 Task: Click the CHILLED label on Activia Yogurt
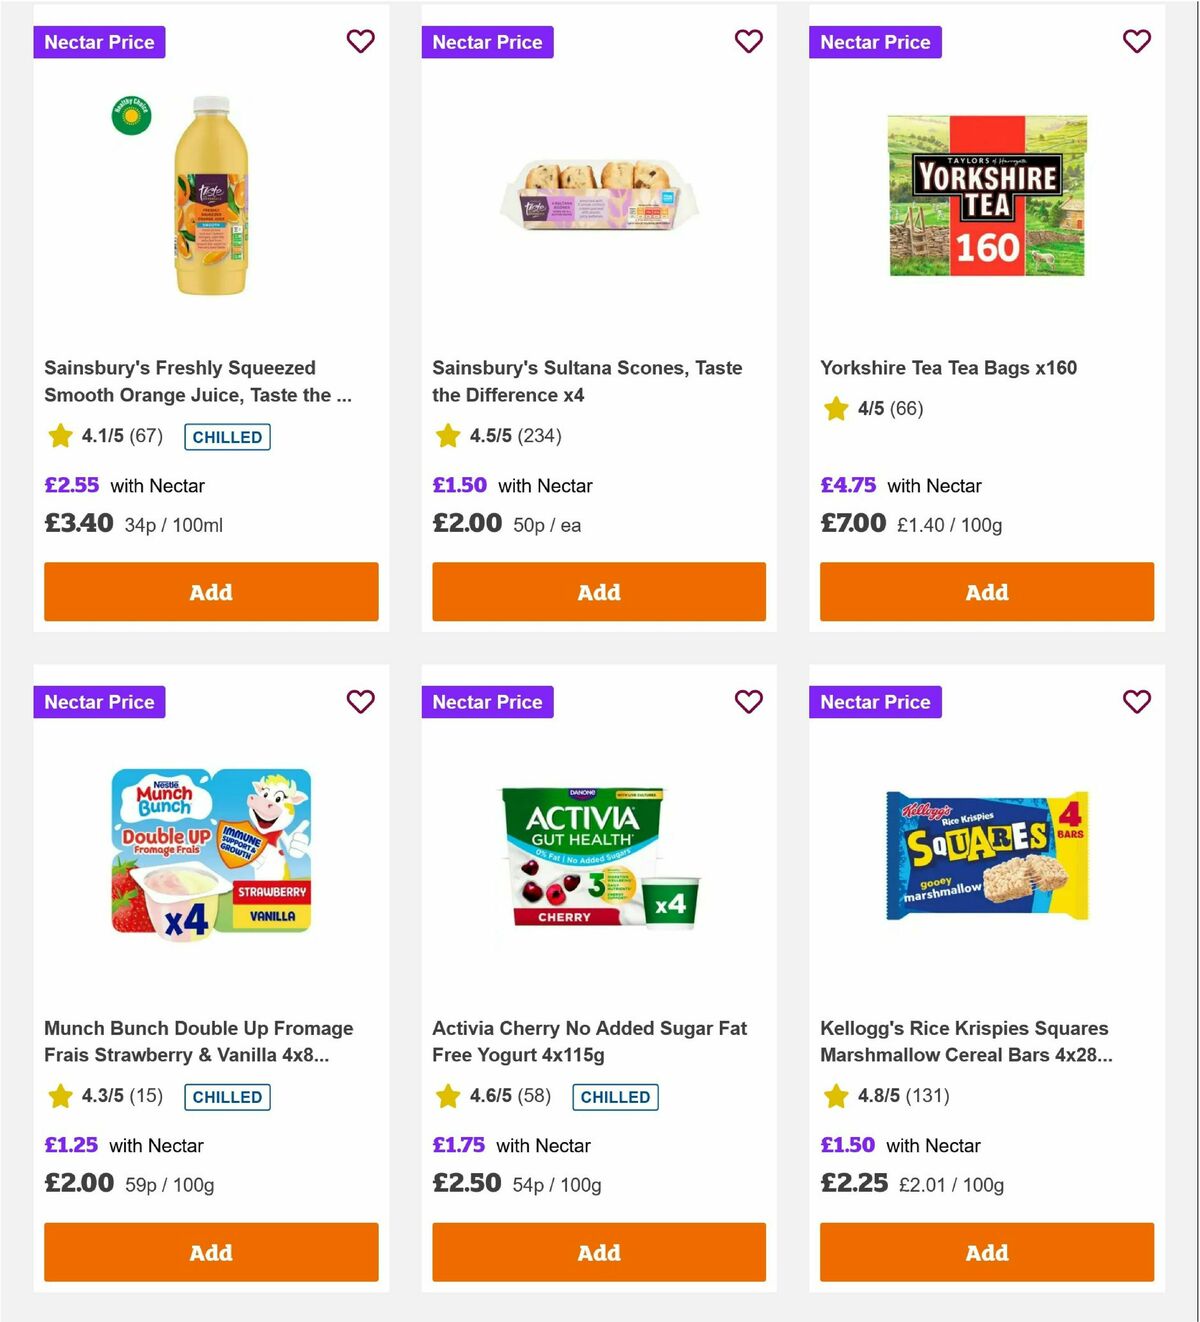615,1097
